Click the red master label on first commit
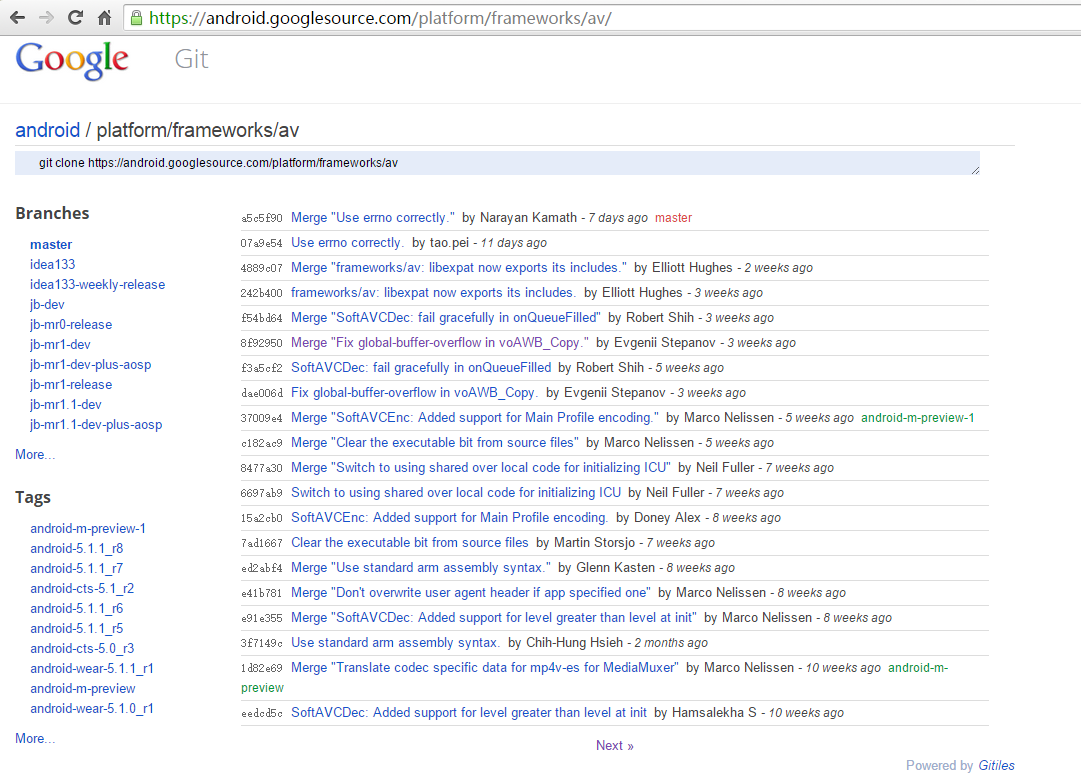The width and height of the screenshot is (1081, 780). pos(674,218)
